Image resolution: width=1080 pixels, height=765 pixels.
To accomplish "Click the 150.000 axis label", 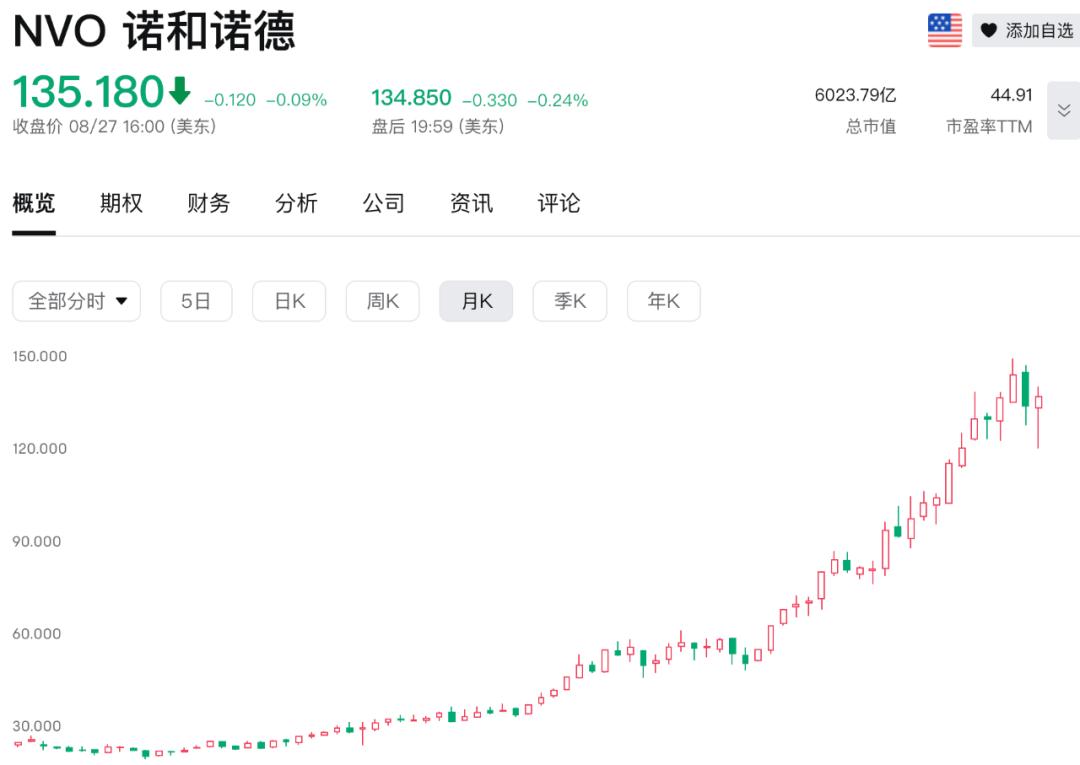I will coord(39,357).
